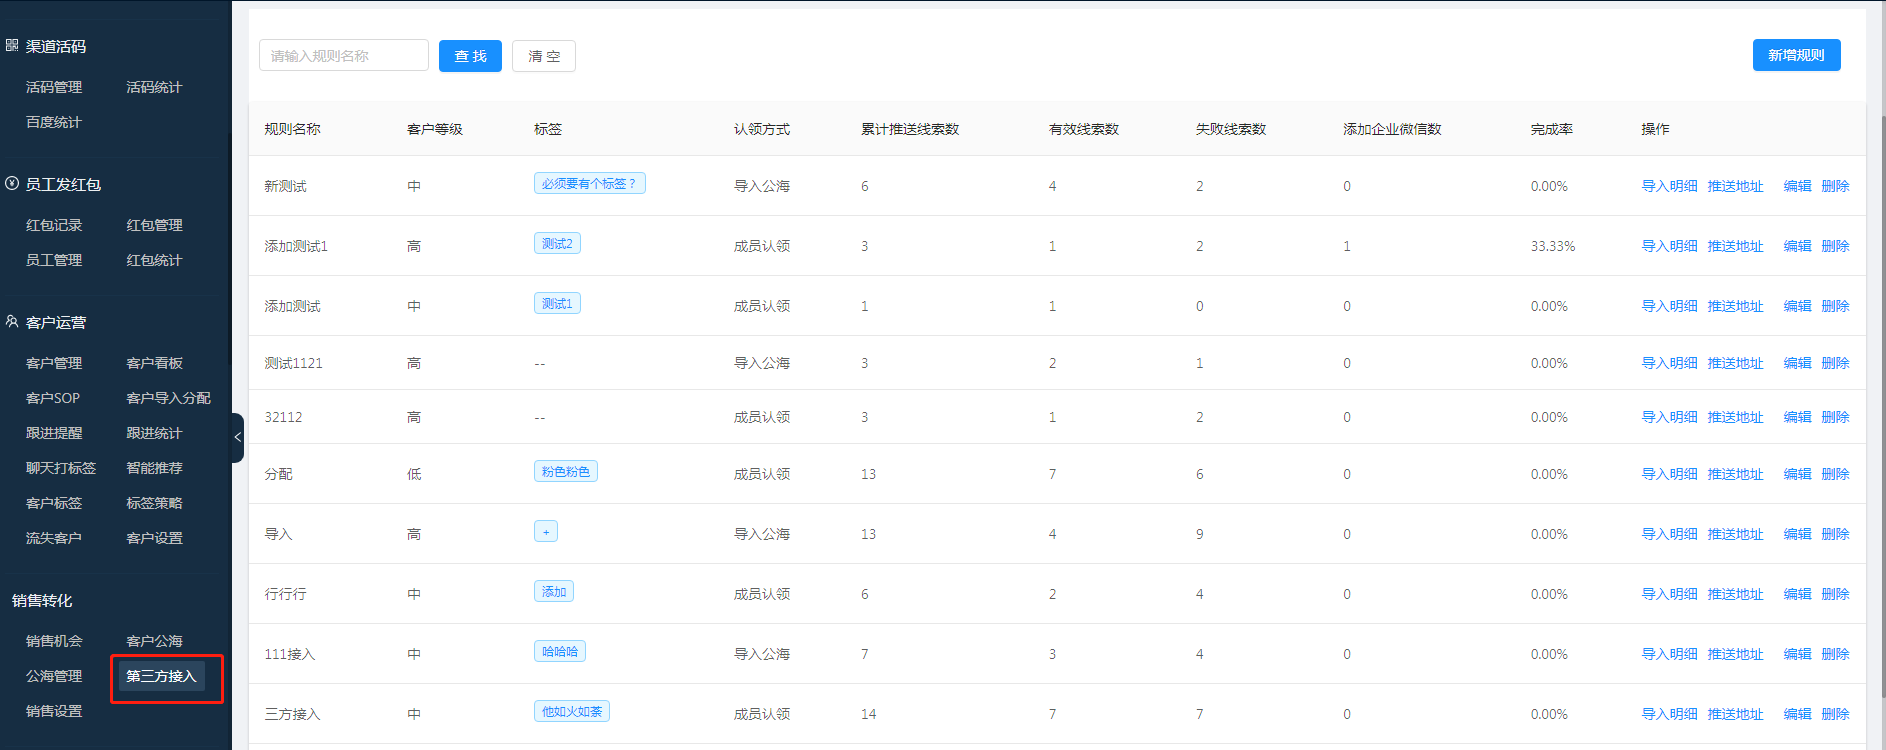Open 导入明细 for the 111接入 rule
The width and height of the screenshot is (1886, 750).
click(x=1669, y=654)
